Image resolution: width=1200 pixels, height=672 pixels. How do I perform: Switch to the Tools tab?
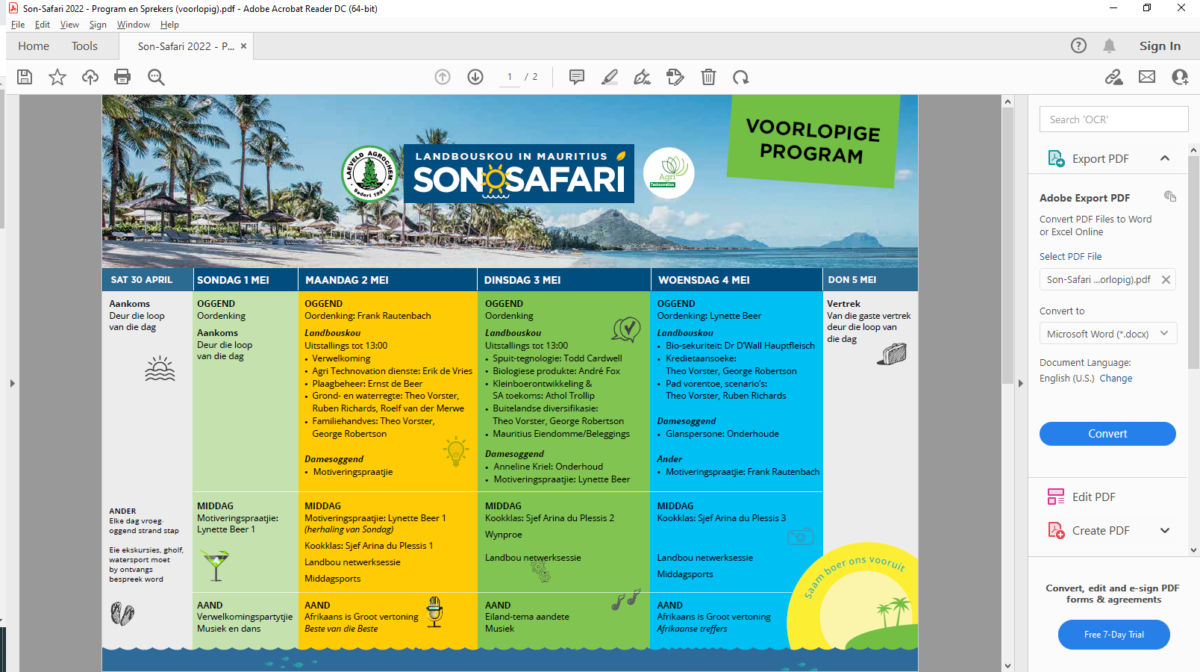pos(85,46)
